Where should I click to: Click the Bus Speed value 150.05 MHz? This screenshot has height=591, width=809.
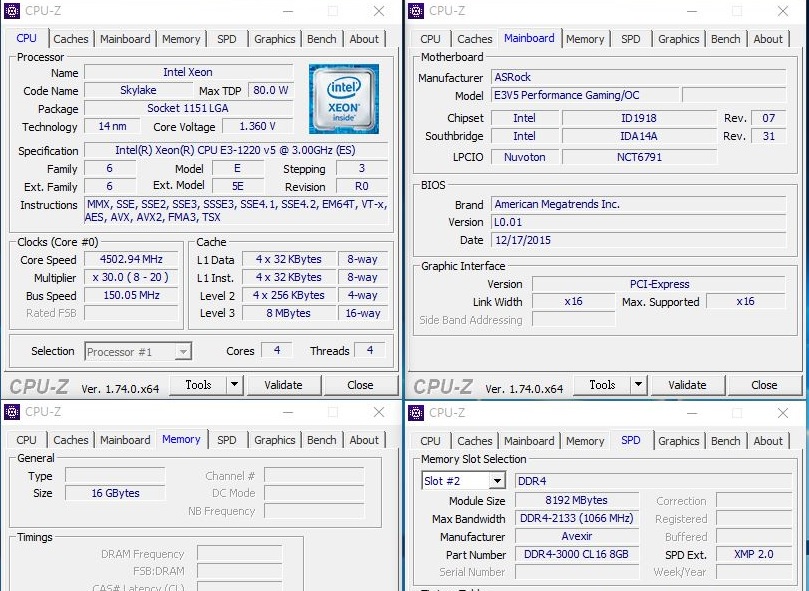(x=131, y=295)
